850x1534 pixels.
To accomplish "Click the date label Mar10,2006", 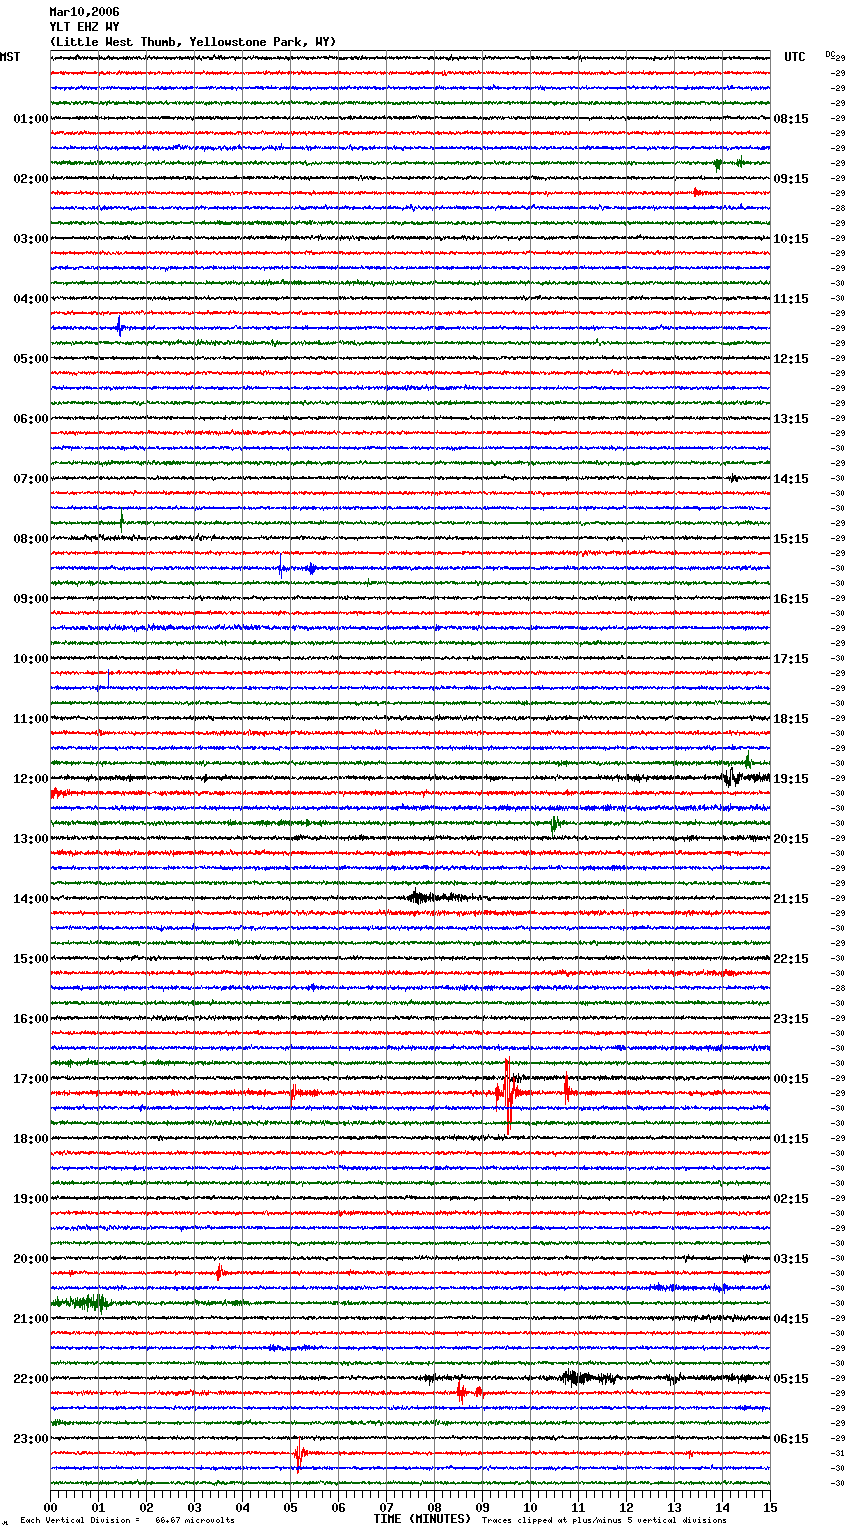I will click(84, 12).
